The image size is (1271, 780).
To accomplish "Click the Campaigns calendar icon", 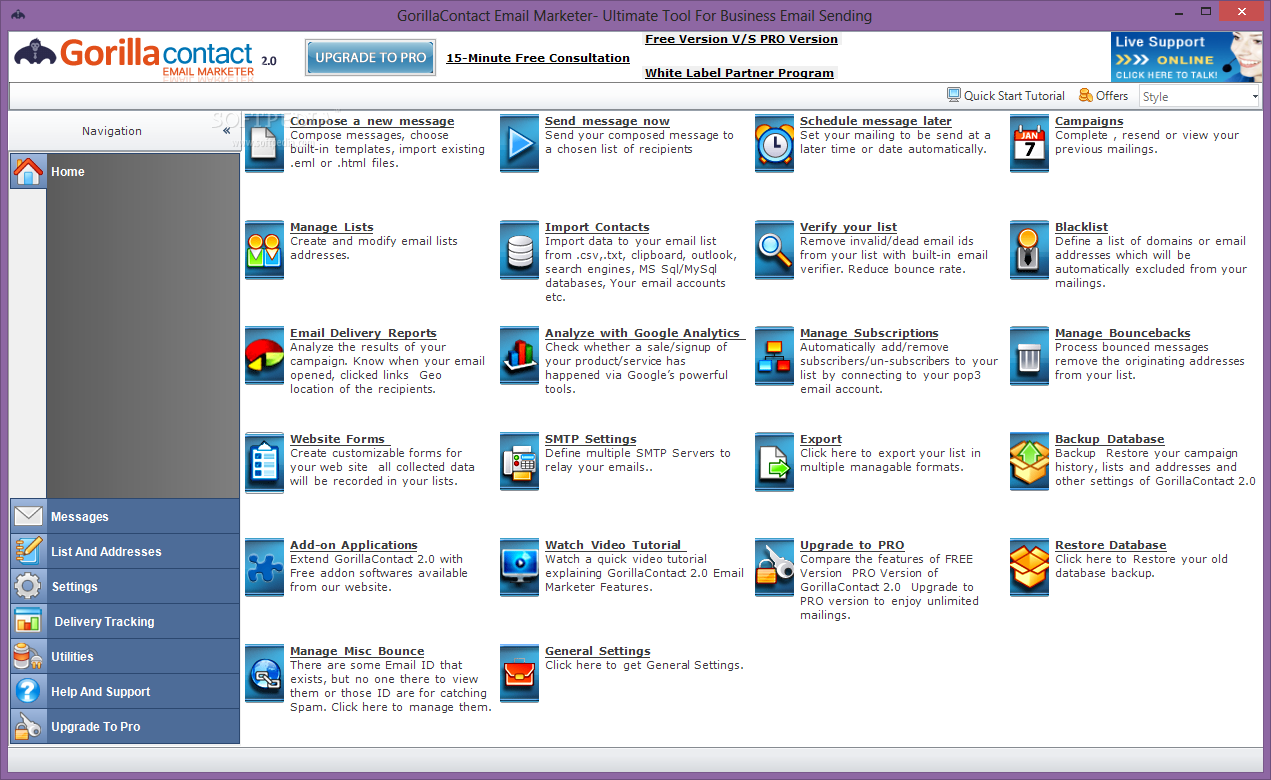I will coord(1030,144).
